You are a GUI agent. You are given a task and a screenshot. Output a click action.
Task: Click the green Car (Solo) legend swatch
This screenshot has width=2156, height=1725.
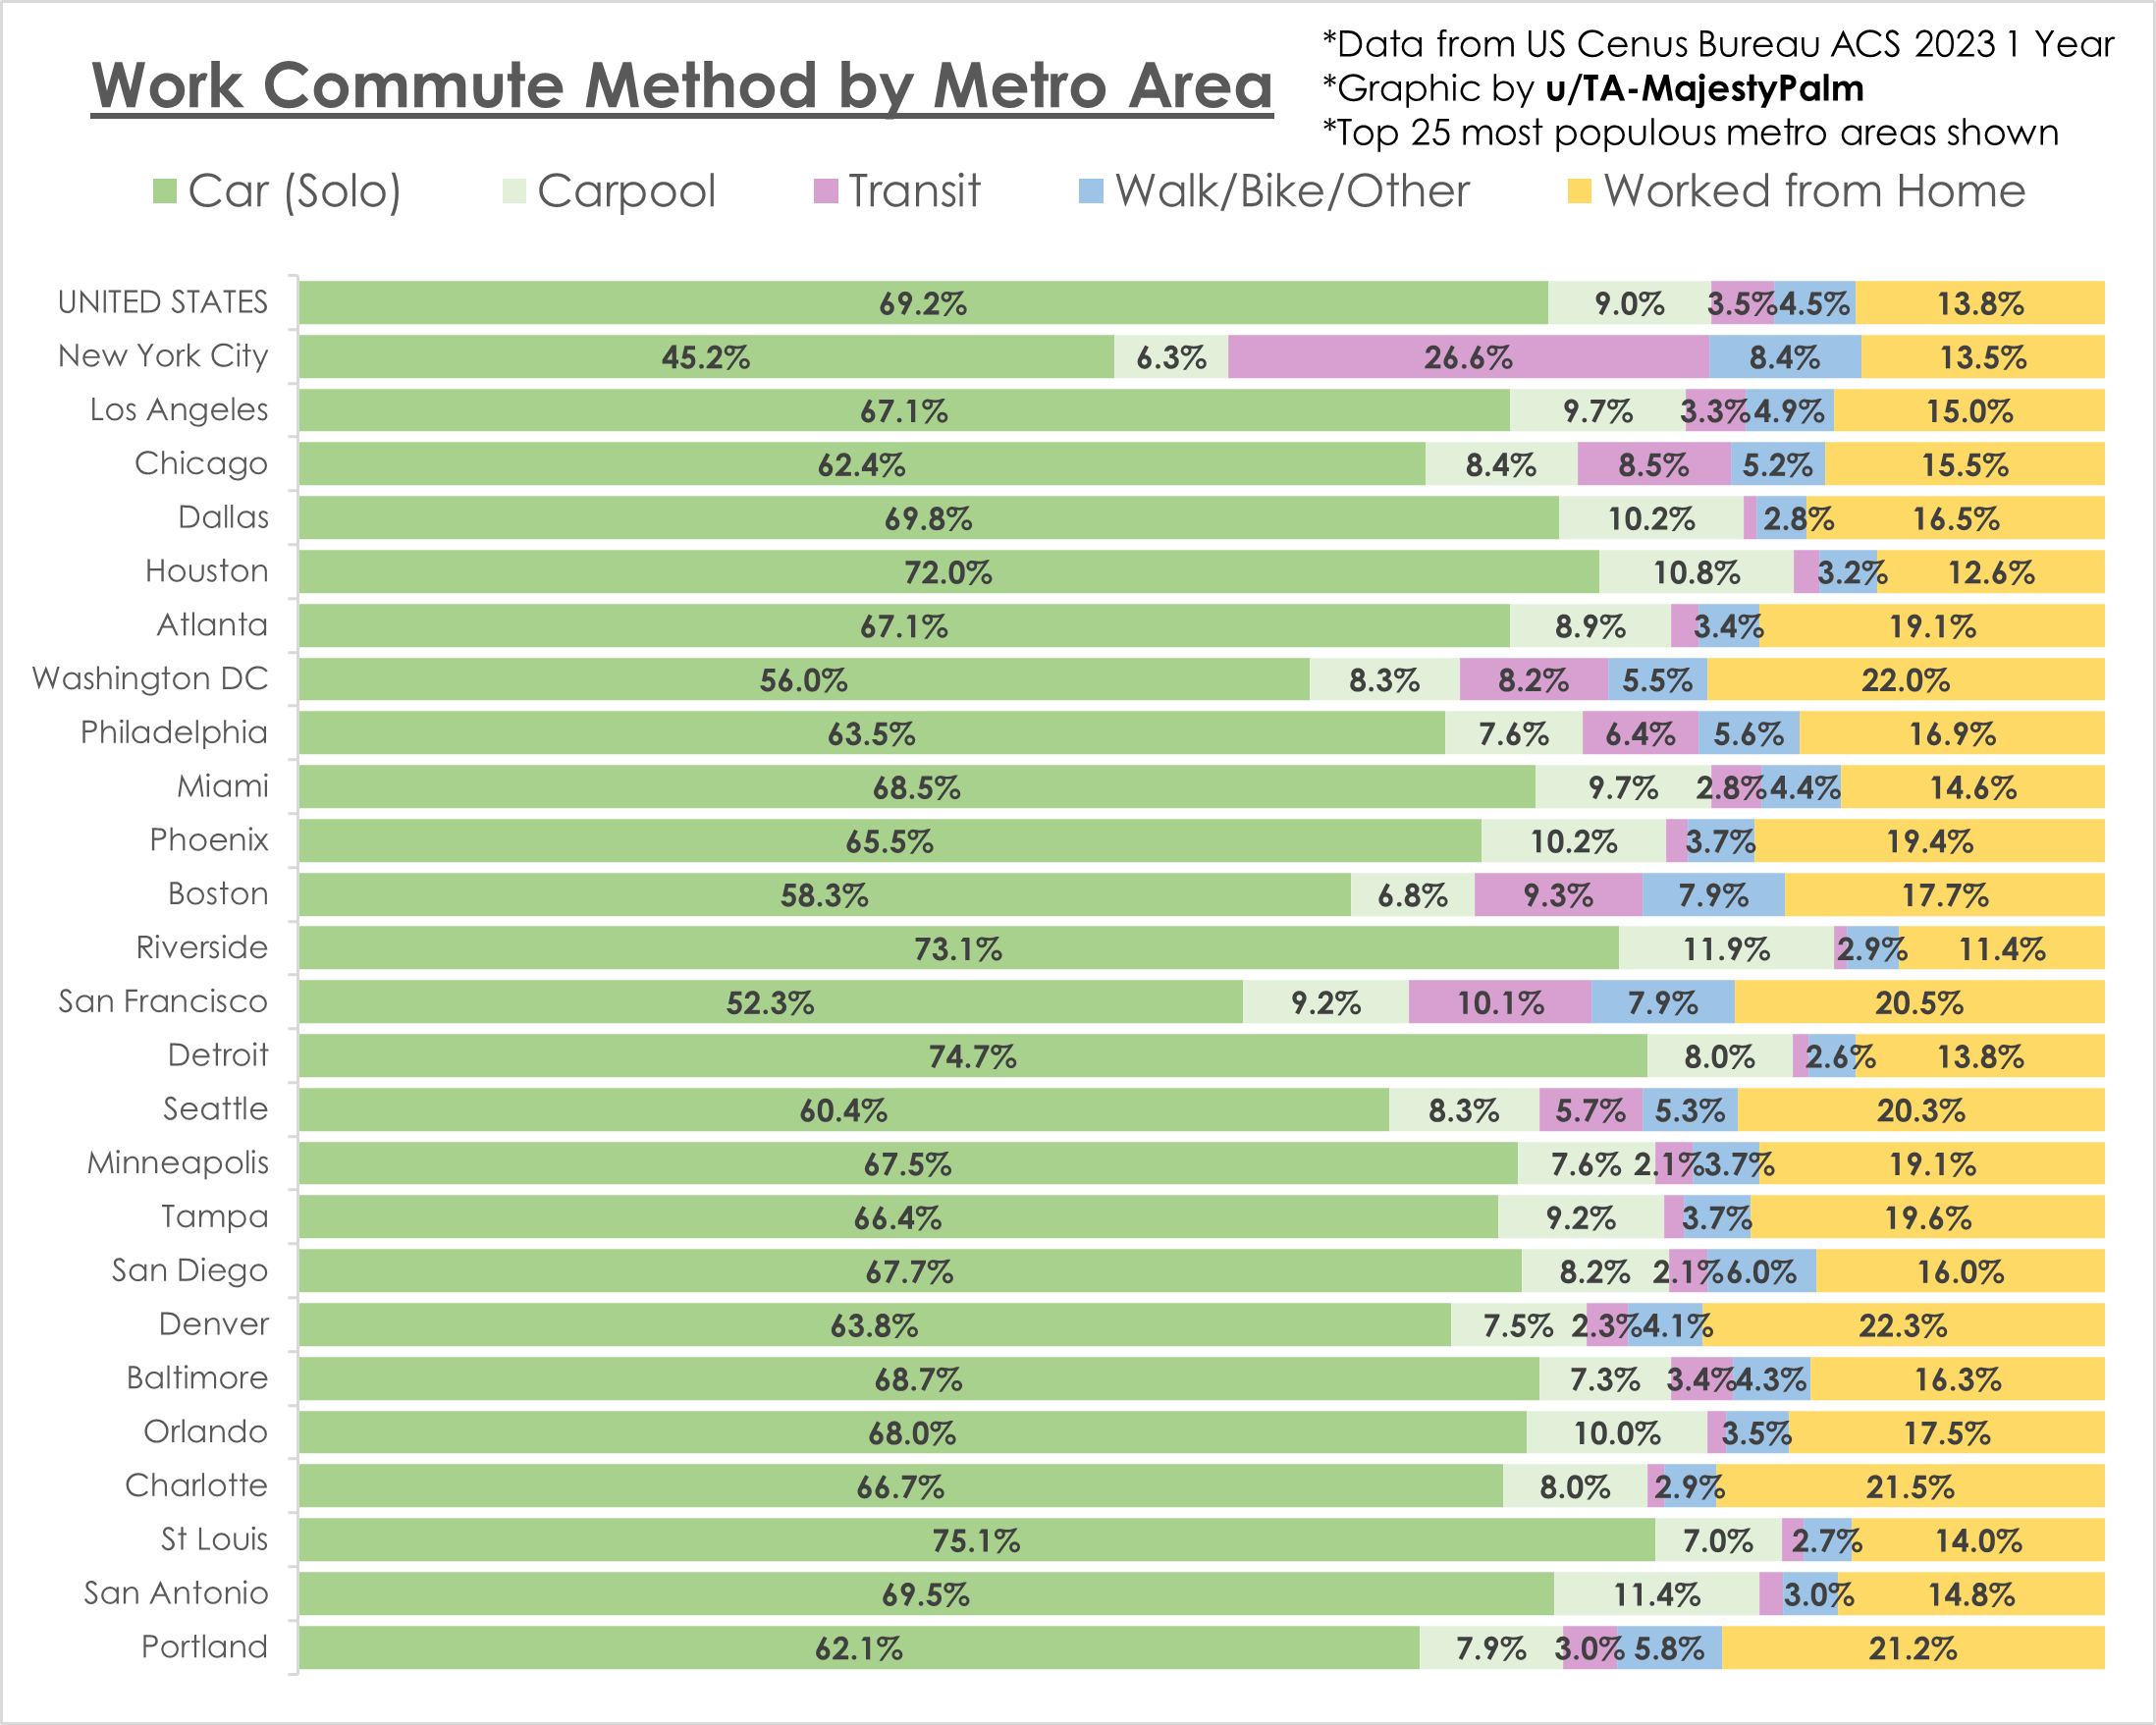(165, 191)
